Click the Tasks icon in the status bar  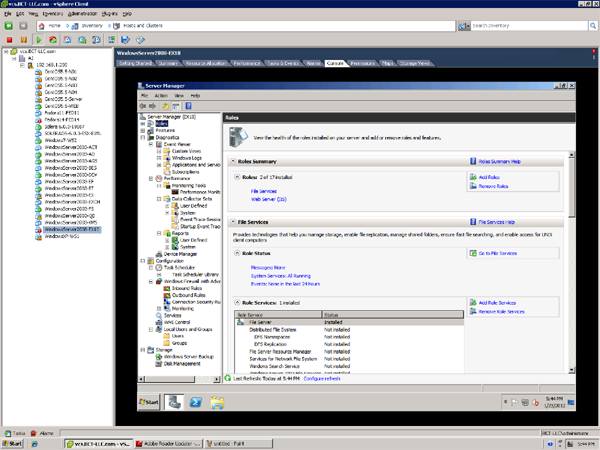(x=7, y=433)
